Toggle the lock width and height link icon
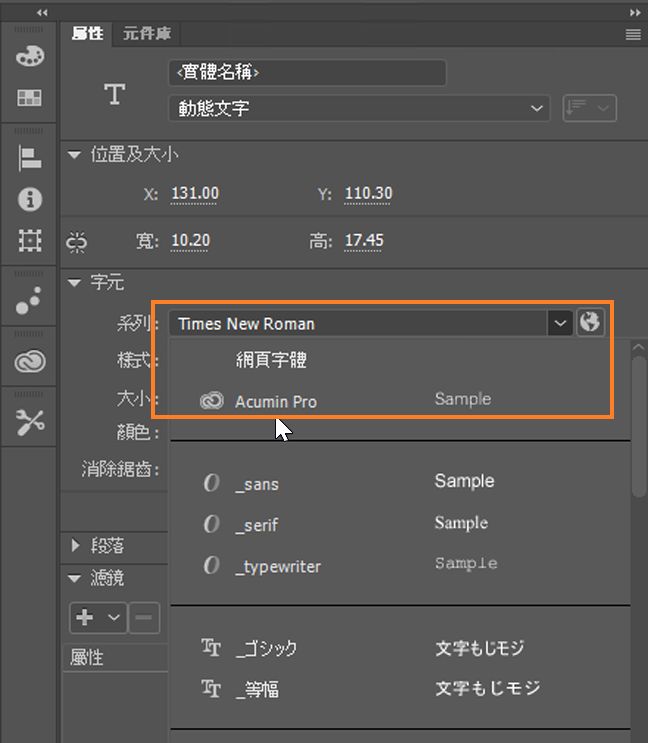The width and height of the screenshot is (648, 743). pyautogui.click(x=77, y=242)
